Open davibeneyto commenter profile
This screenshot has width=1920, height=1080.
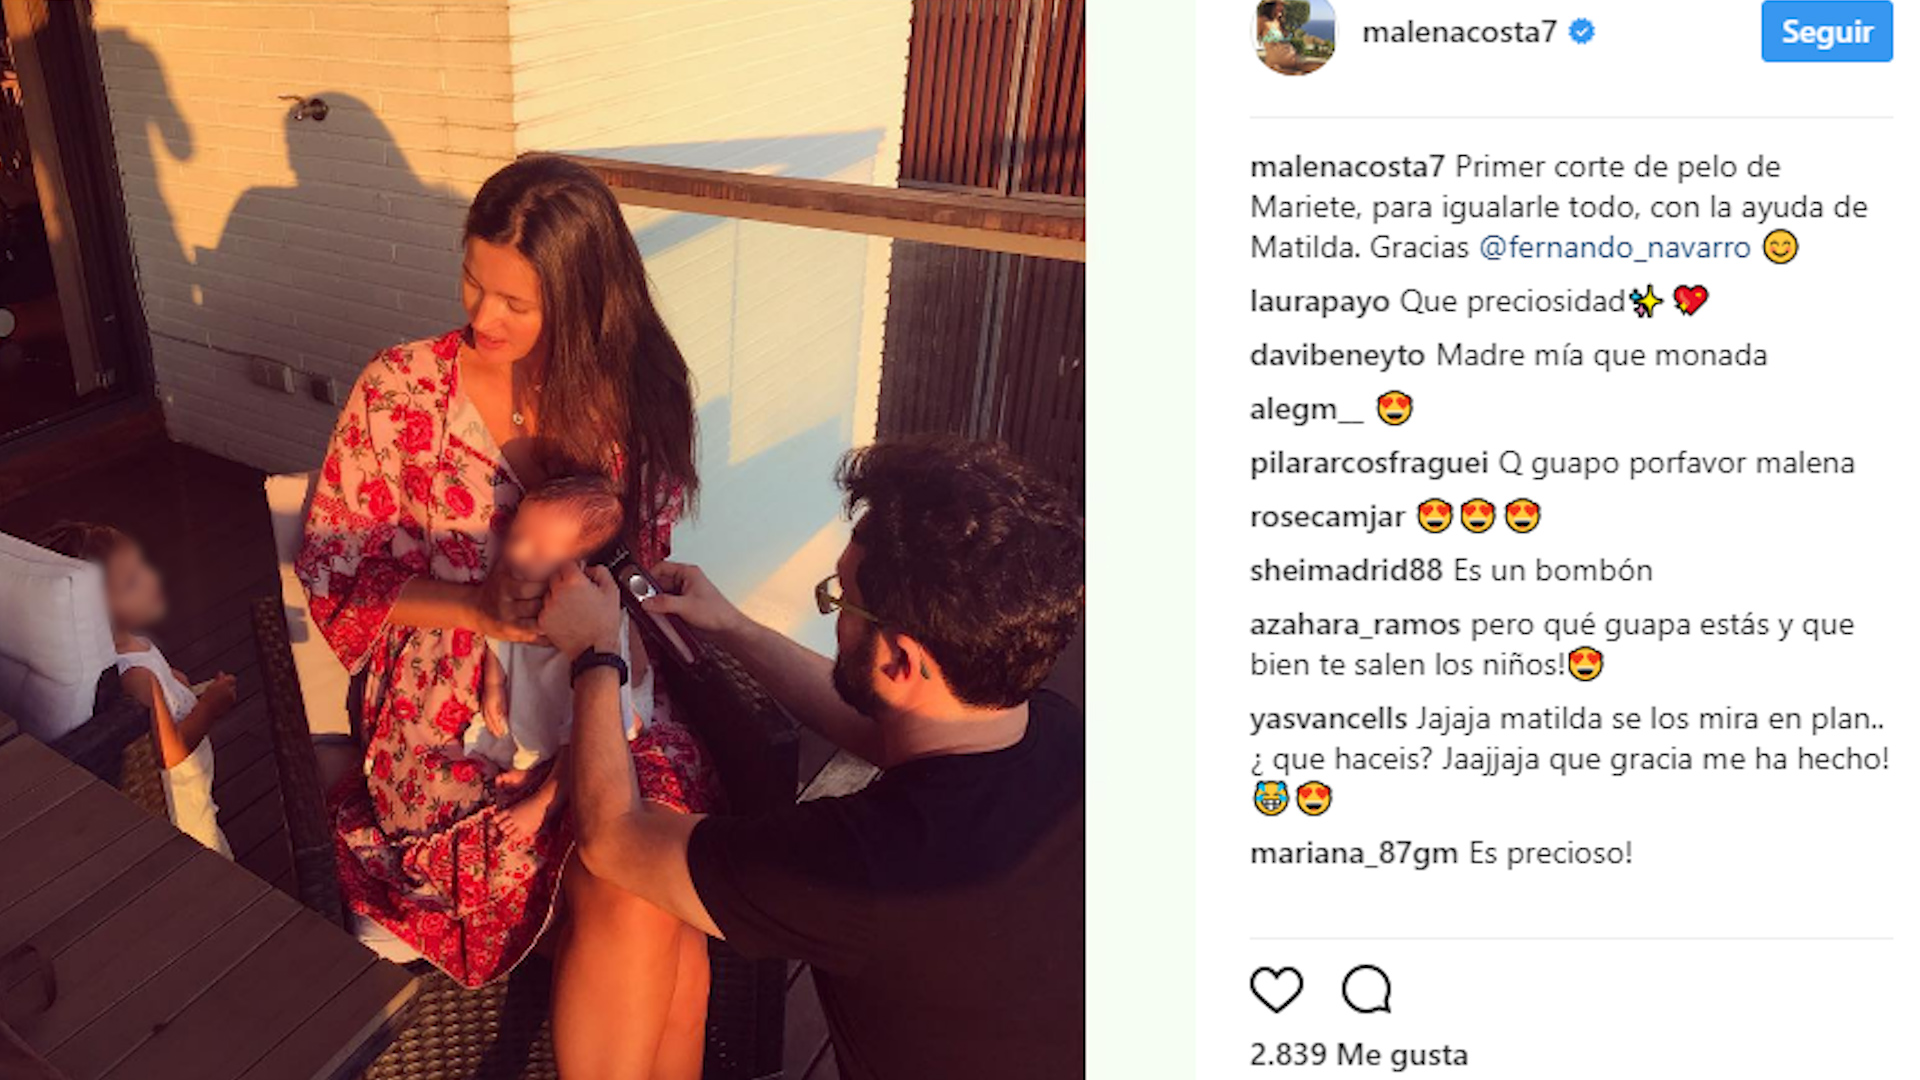[1337, 355]
